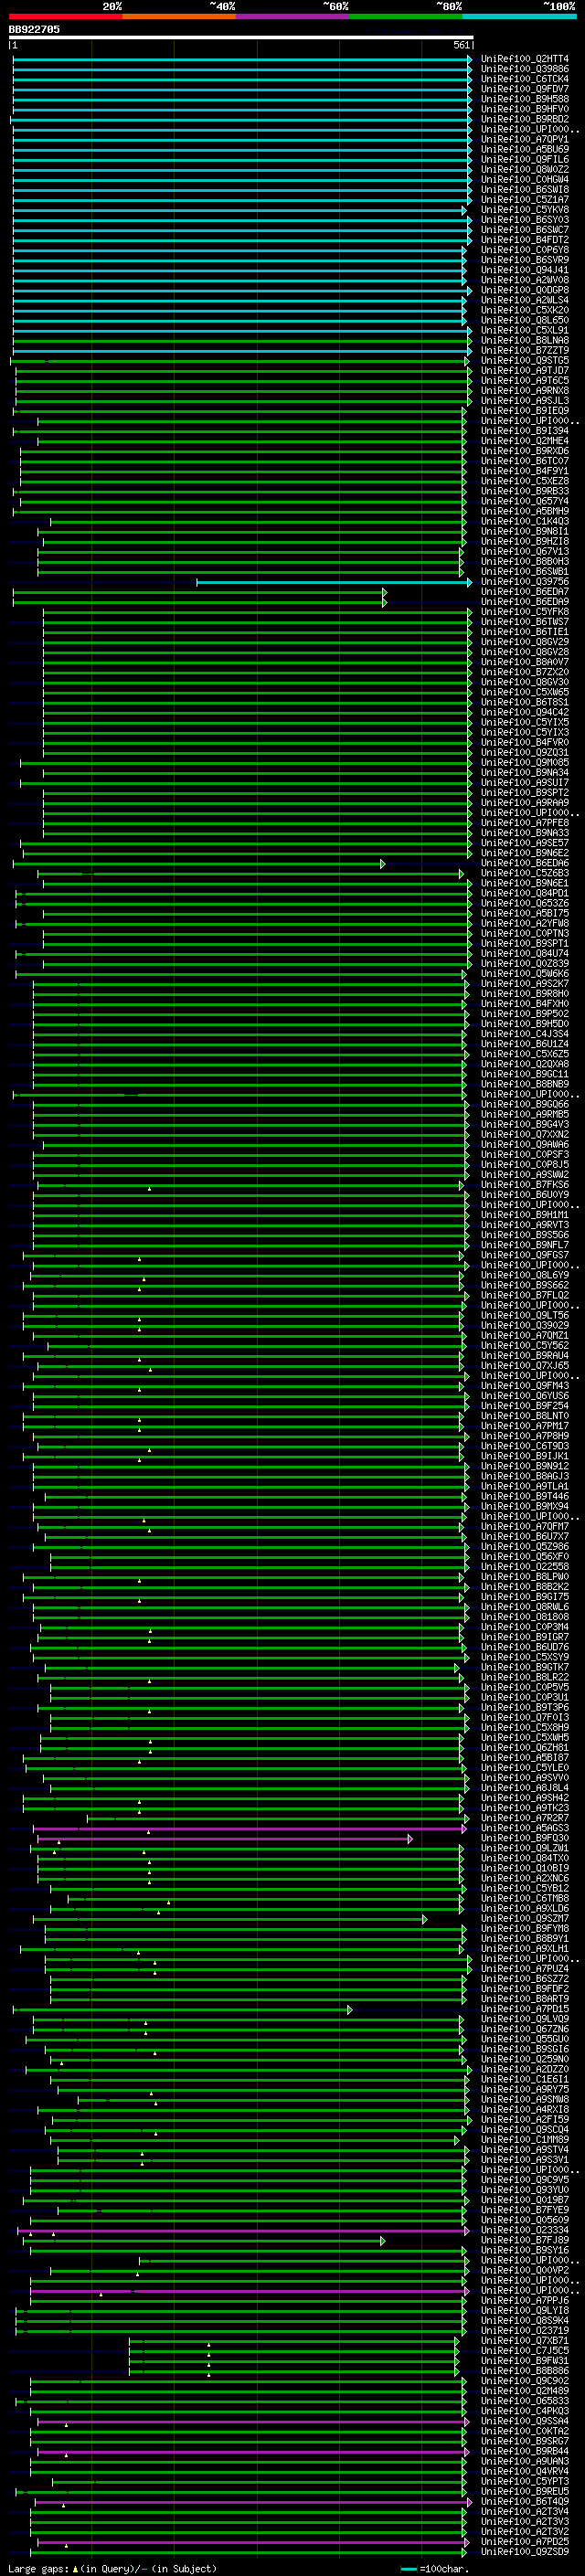The image size is (585, 2576).
Task: Click the BB922705 query name
Action: click(34, 29)
